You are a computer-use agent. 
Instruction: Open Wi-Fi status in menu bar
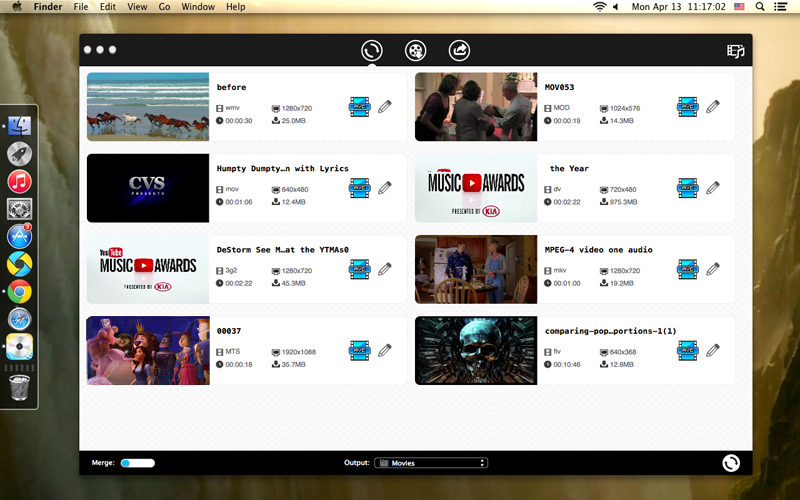pos(599,7)
